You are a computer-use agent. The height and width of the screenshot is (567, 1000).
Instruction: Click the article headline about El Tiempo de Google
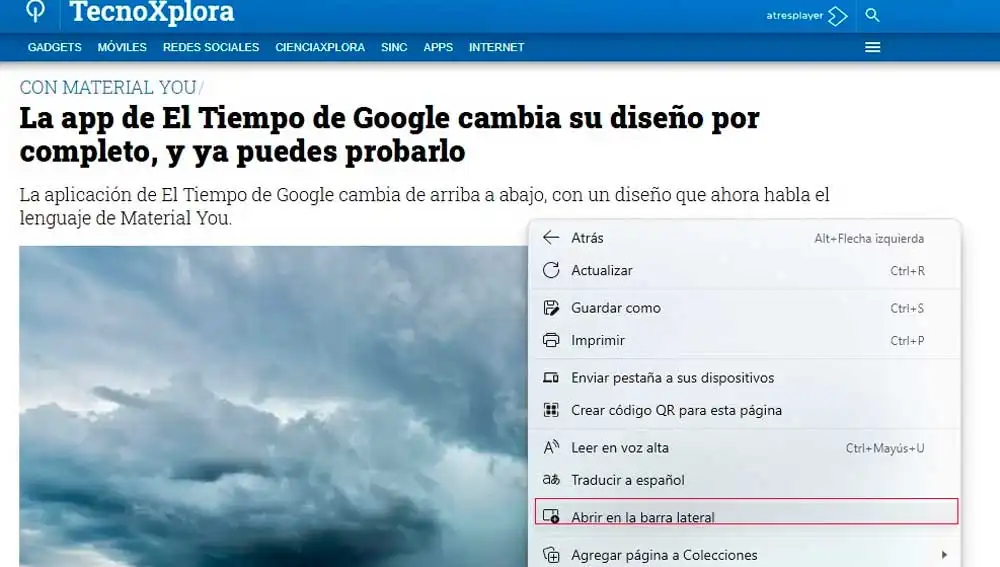[x=389, y=135]
